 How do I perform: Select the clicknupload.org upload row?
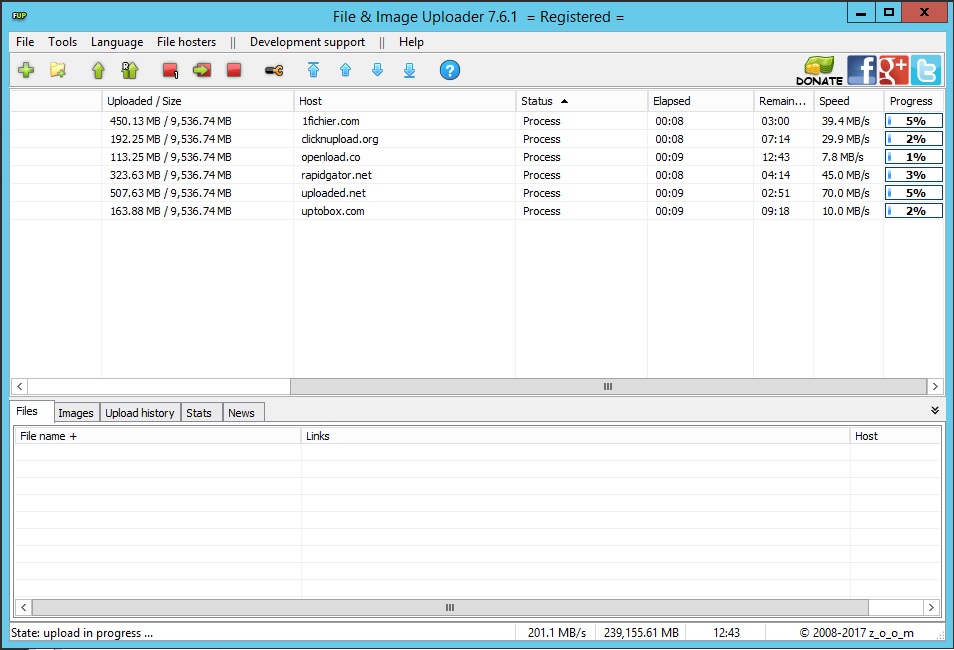(477, 139)
